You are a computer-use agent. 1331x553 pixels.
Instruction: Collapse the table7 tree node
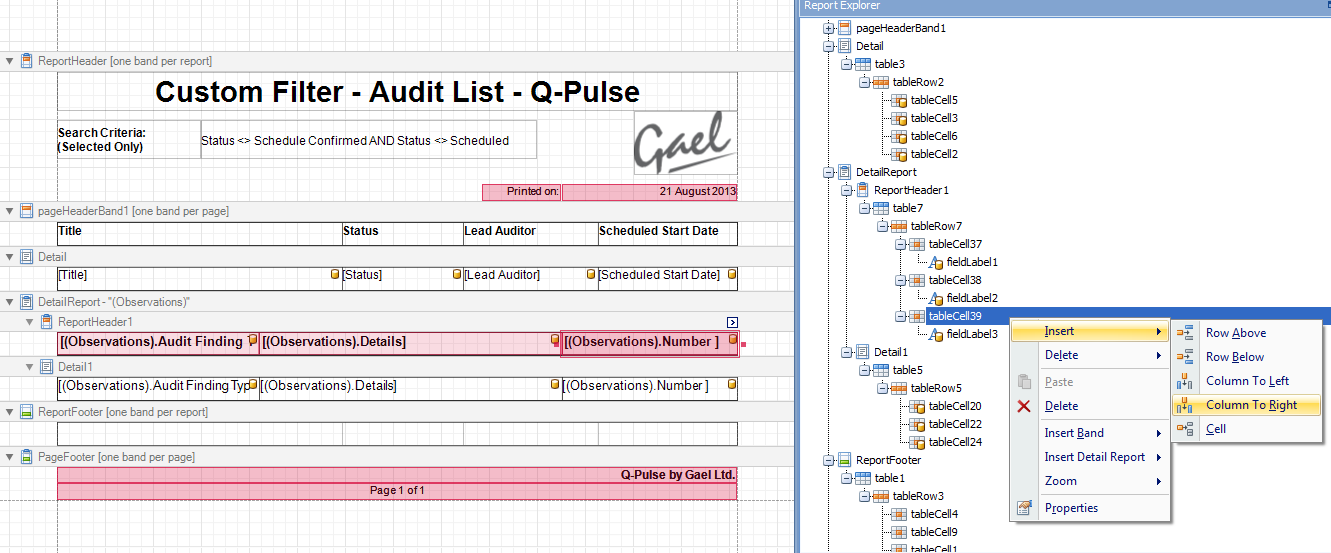[x=865, y=208]
